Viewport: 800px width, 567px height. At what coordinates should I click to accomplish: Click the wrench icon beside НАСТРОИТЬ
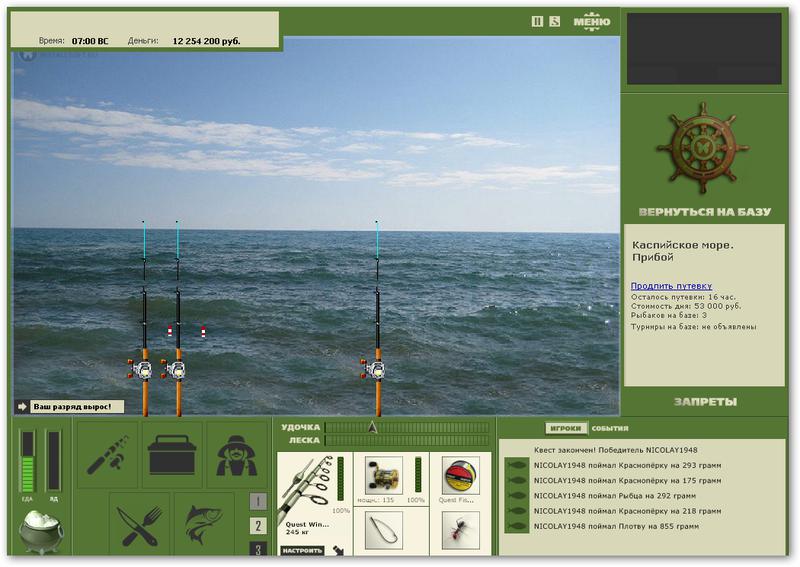[339, 550]
